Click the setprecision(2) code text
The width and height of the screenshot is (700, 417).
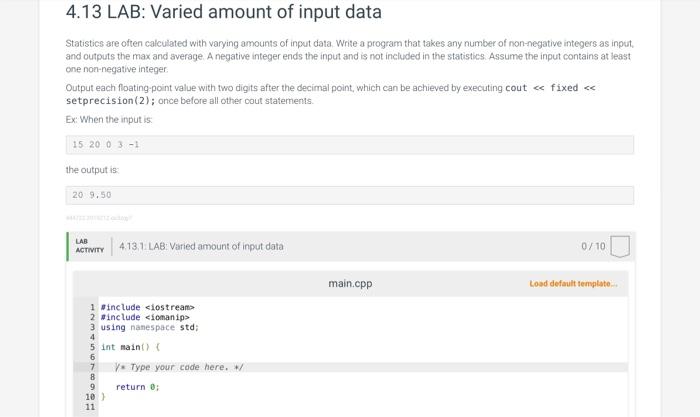click(x=110, y=101)
